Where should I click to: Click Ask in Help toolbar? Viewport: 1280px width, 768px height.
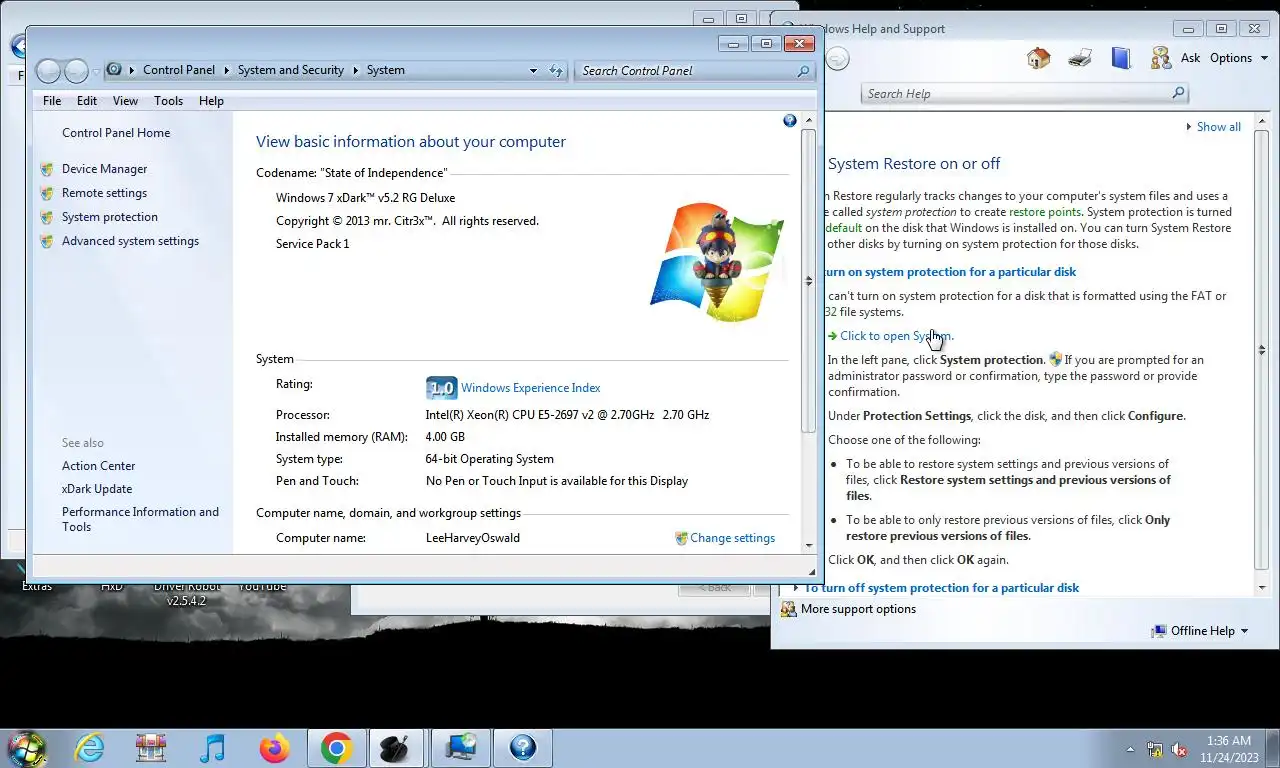coord(1190,58)
